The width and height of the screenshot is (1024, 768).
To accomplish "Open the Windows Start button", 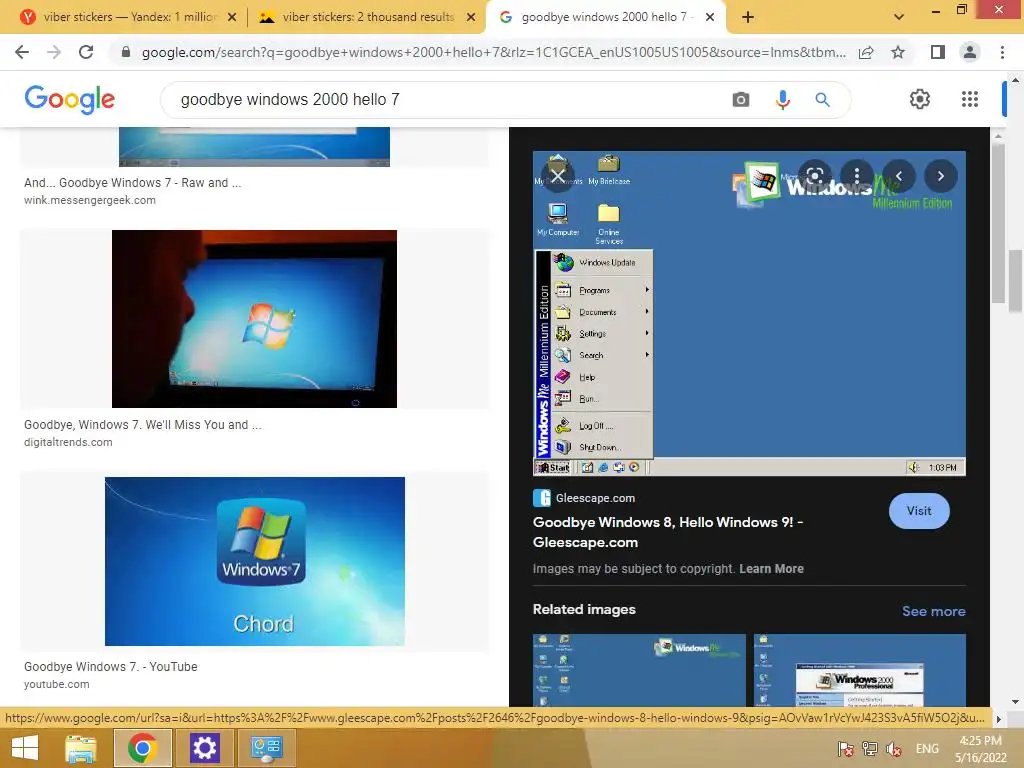I will 25,748.
